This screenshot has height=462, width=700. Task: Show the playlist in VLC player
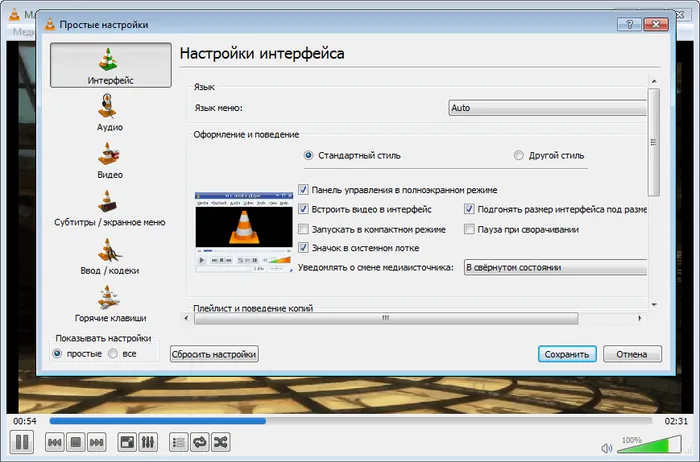tap(179, 442)
